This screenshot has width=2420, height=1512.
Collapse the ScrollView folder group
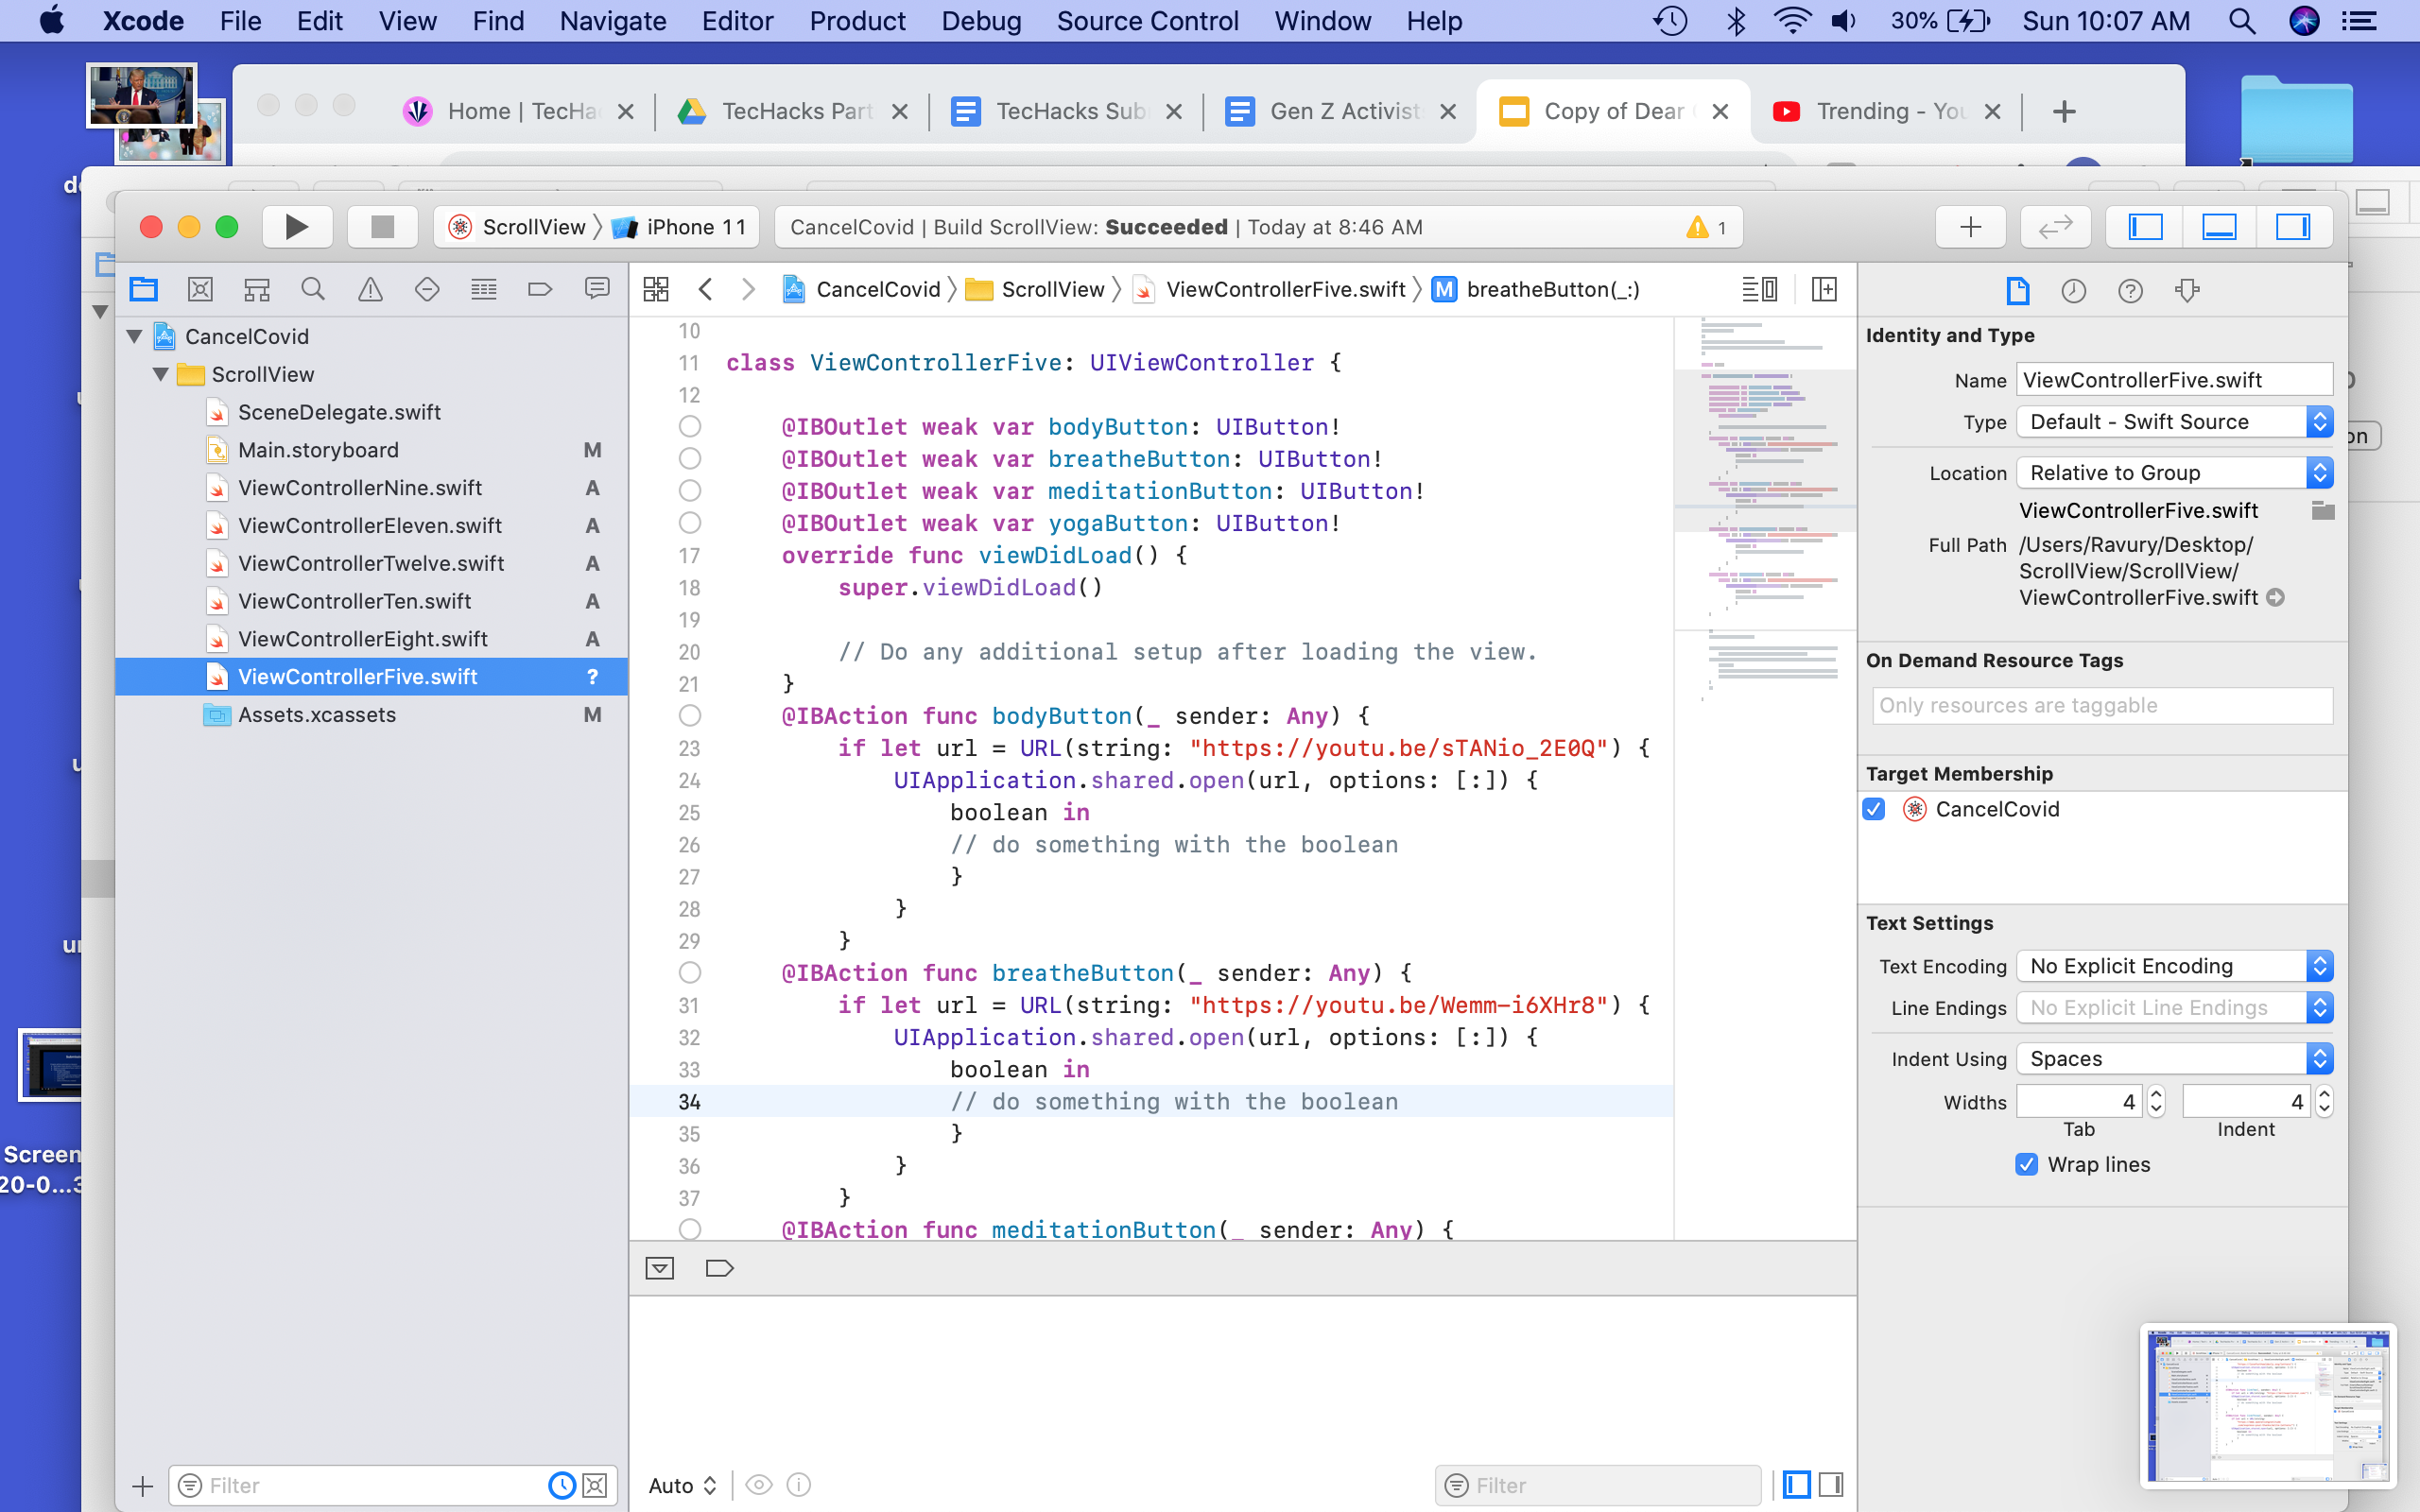point(160,374)
